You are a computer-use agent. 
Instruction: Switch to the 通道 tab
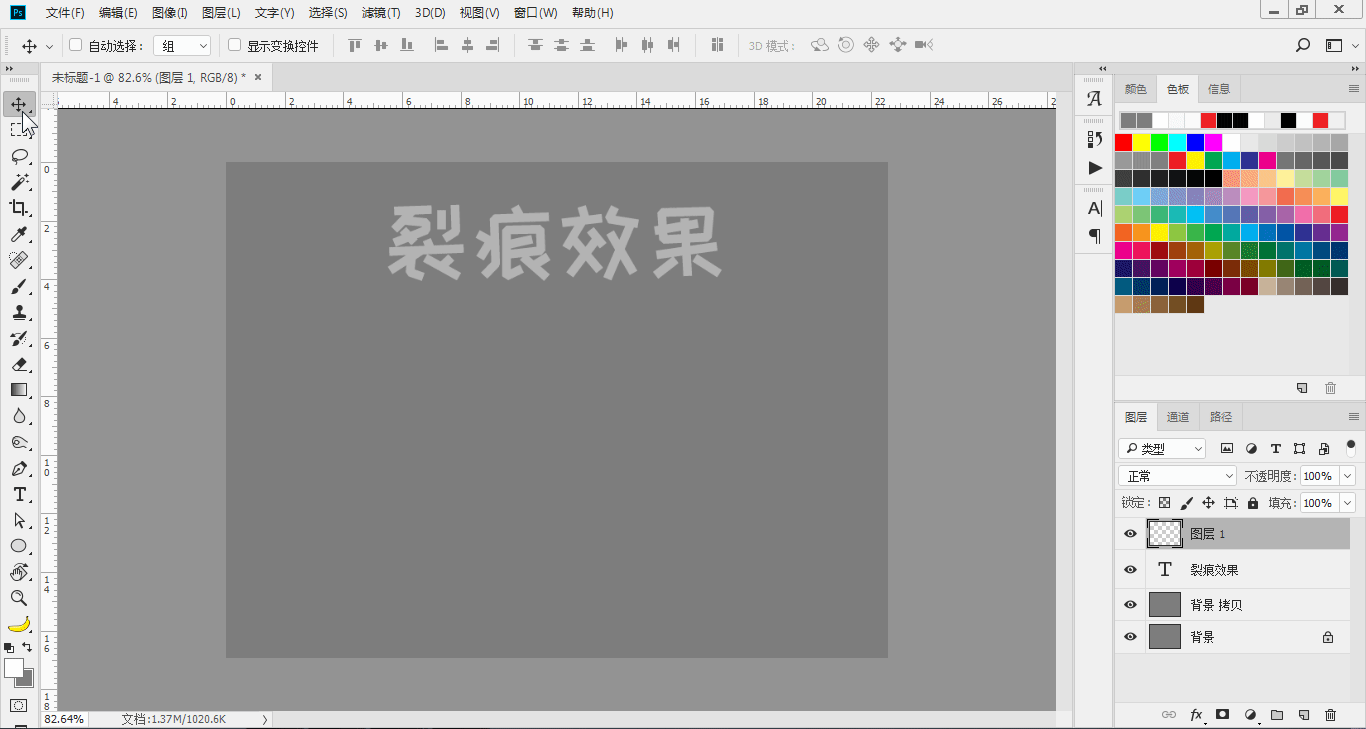(x=1178, y=417)
